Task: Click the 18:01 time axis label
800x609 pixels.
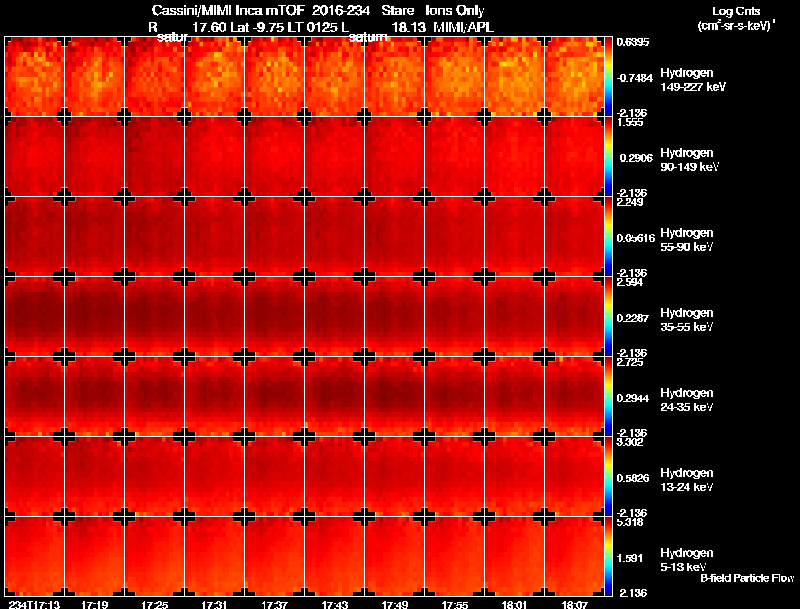Action: [x=514, y=604]
